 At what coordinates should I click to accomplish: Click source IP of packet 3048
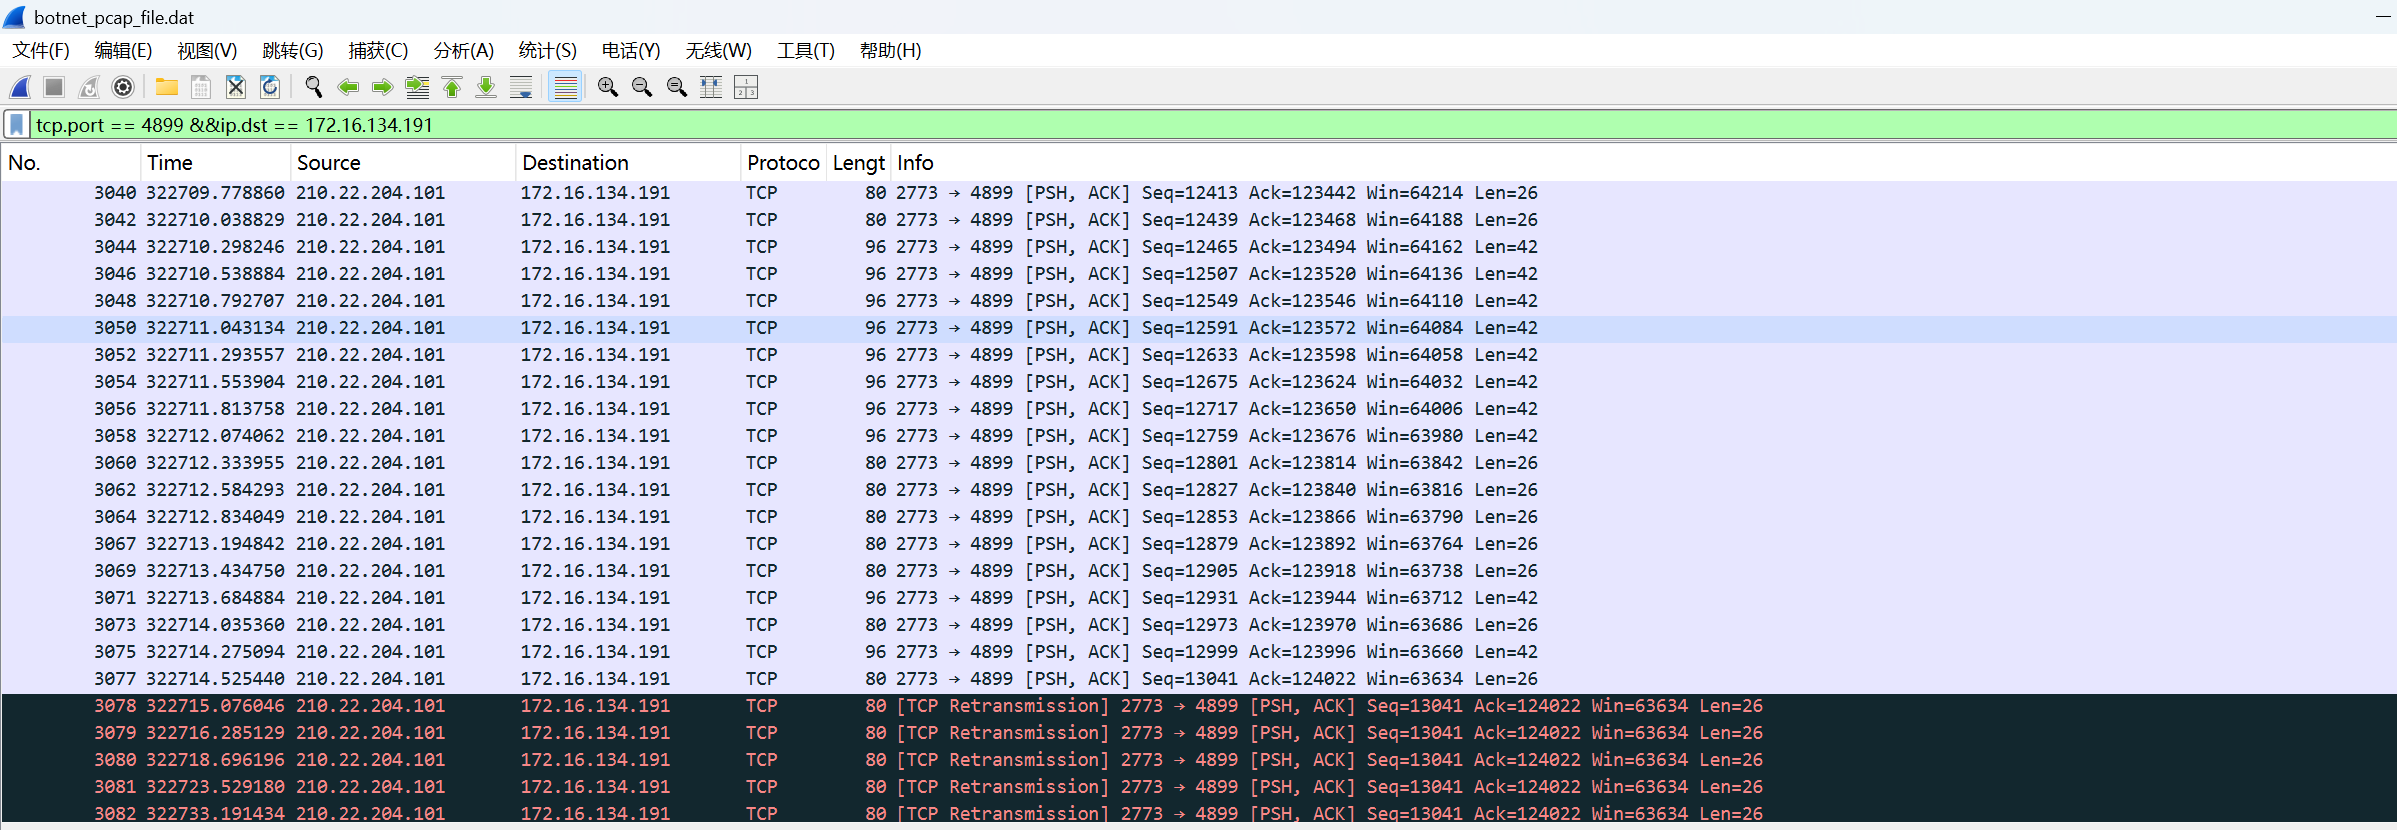(370, 301)
